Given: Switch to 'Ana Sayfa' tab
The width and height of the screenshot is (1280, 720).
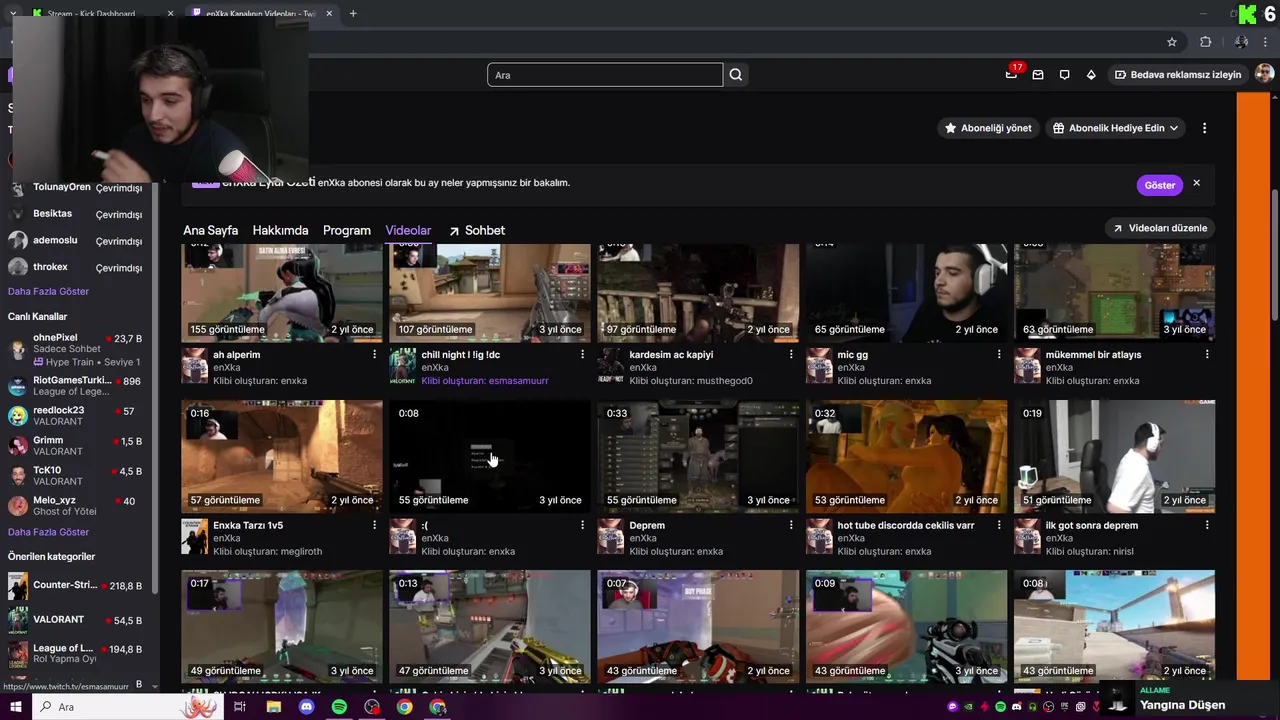Looking at the screenshot, I should (210, 230).
